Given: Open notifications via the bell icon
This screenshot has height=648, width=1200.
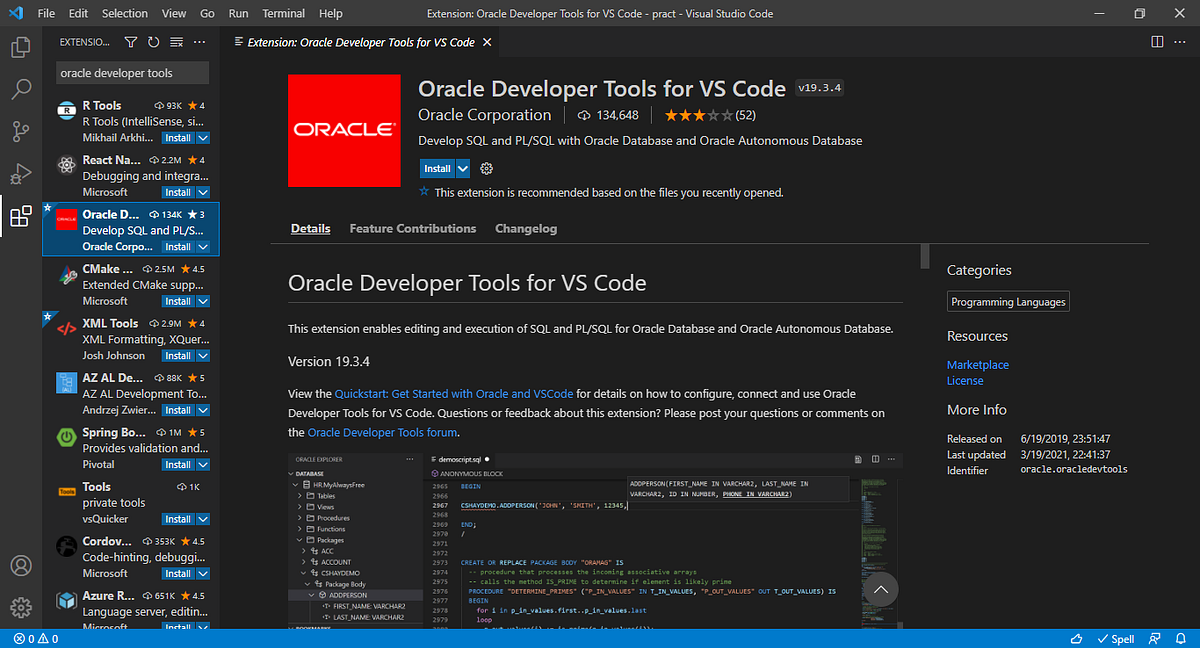Looking at the screenshot, I should 1180,638.
